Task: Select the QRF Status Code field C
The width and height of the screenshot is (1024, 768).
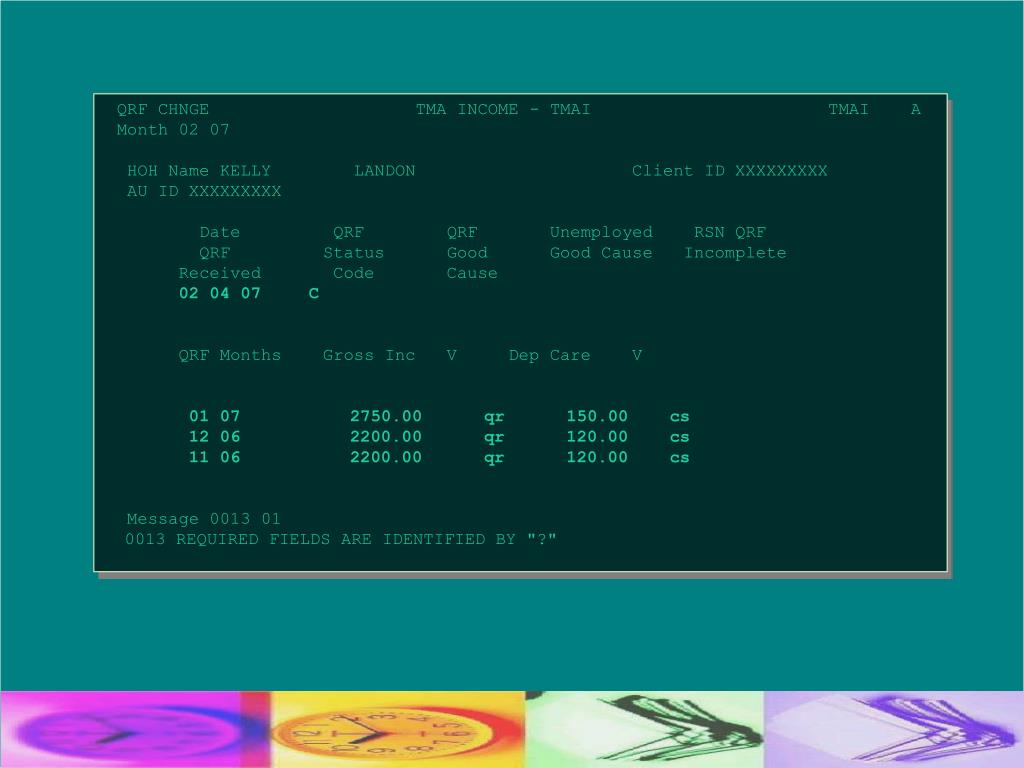Action: (314, 293)
